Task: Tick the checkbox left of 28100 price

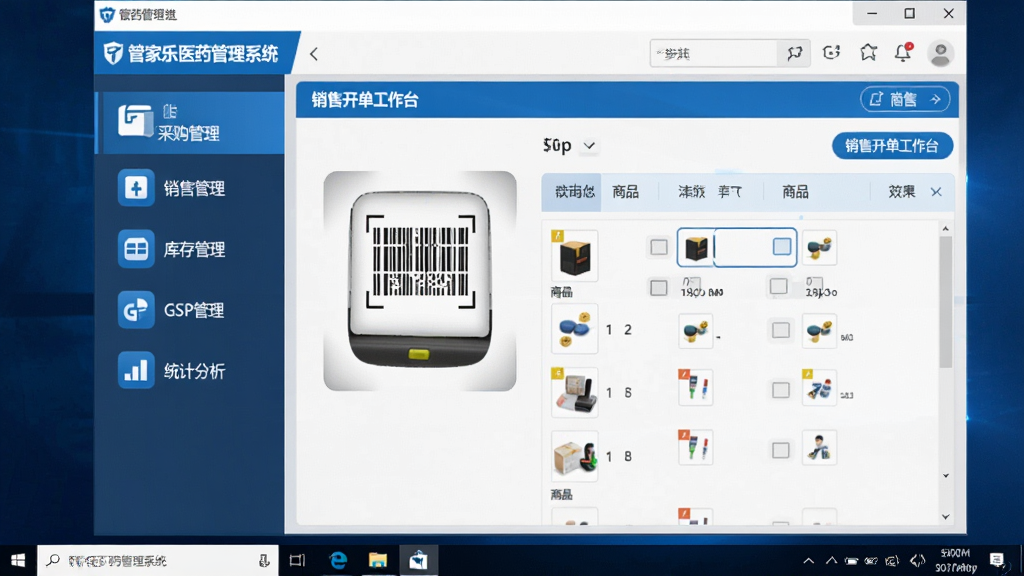Action: pyautogui.click(x=778, y=286)
